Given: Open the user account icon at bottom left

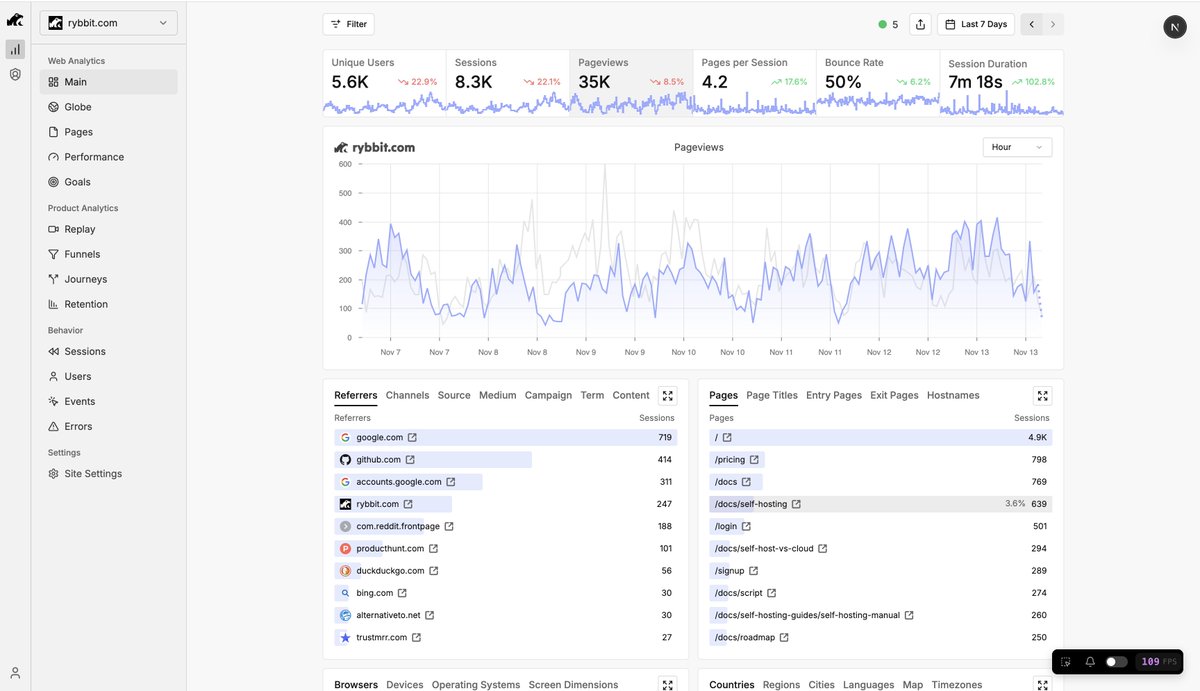Looking at the screenshot, I should (x=15, y=673).
